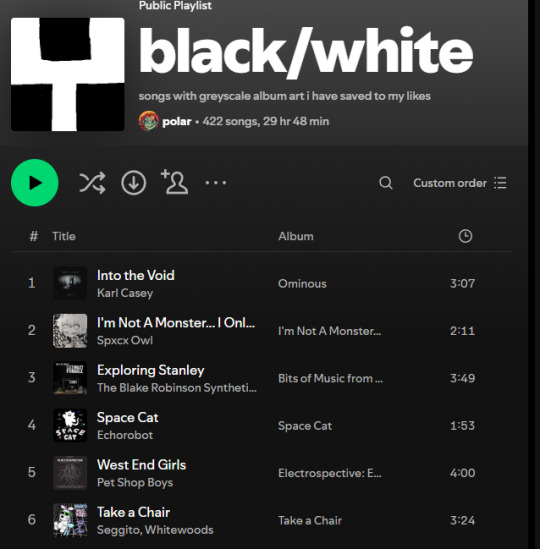
Task: Click the Album column header
Action: [x=296, y=236]
